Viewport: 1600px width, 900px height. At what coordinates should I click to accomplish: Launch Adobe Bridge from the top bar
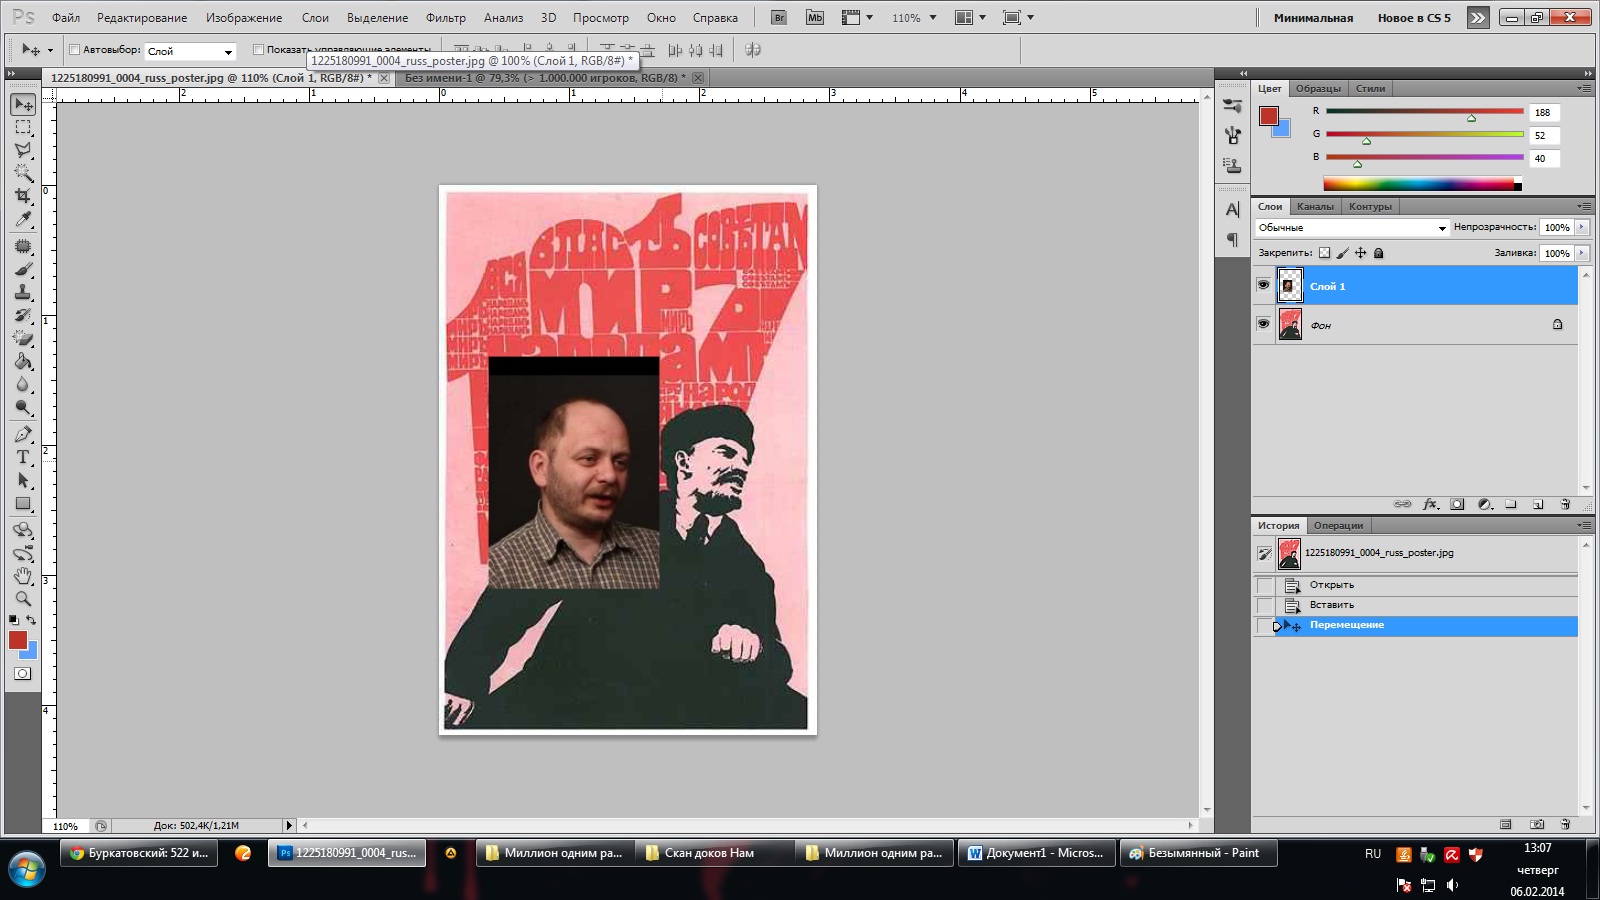coord(779,18)
